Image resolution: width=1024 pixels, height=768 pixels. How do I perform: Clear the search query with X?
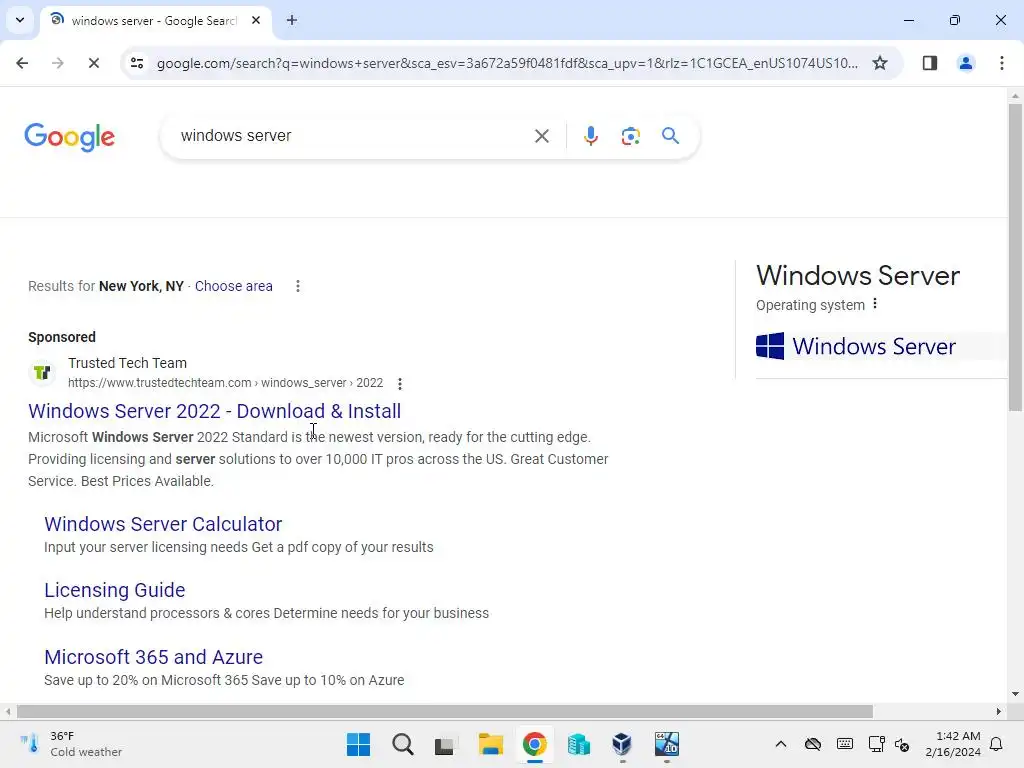541,136
